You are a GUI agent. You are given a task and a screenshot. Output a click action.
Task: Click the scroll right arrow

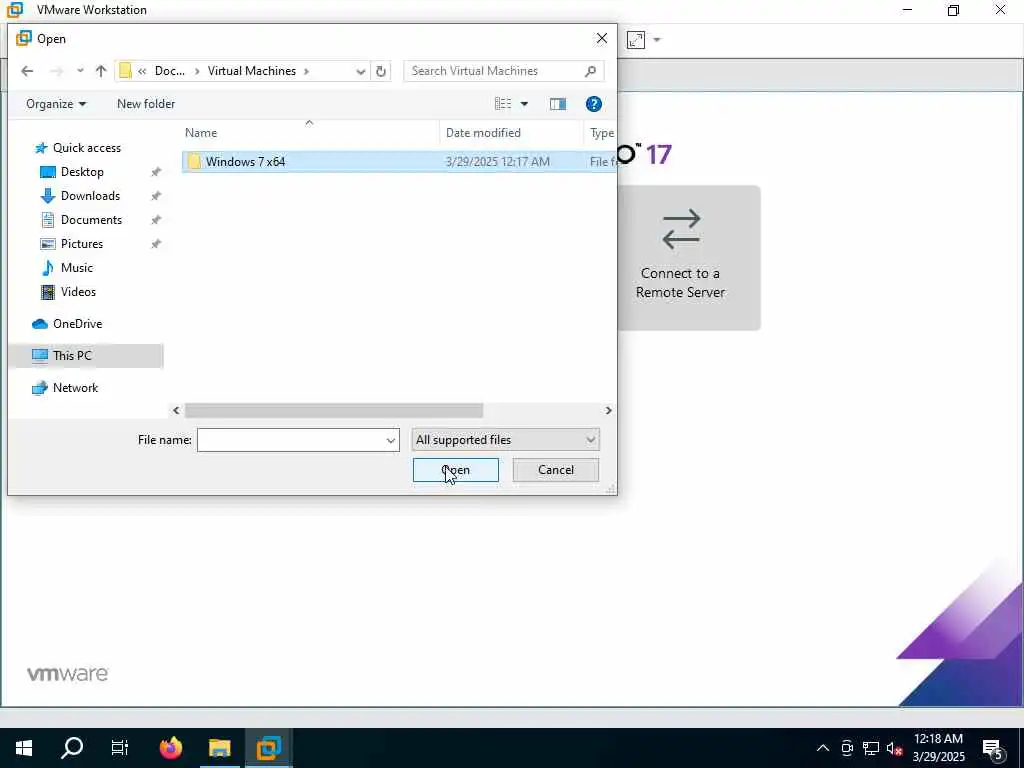(608, 410)
